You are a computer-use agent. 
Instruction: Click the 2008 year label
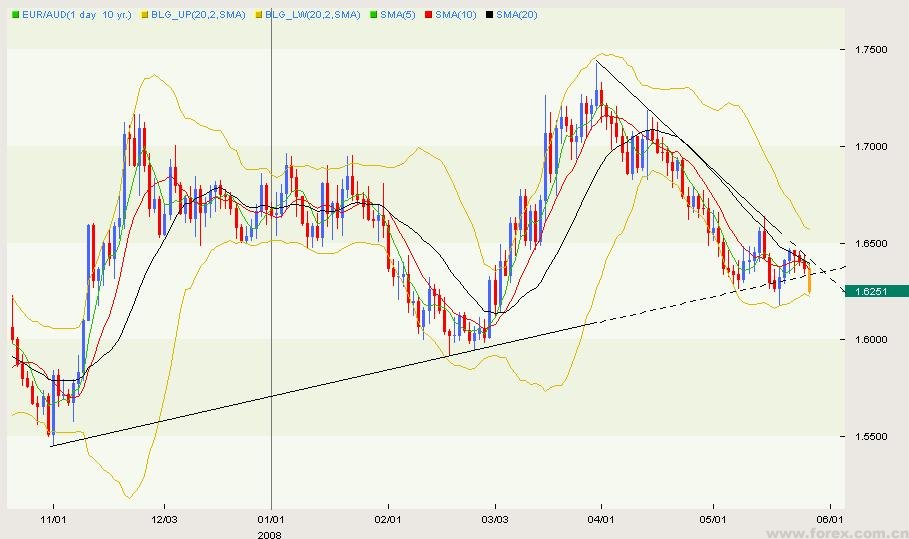pyautogui.click(x=271, y=533)
